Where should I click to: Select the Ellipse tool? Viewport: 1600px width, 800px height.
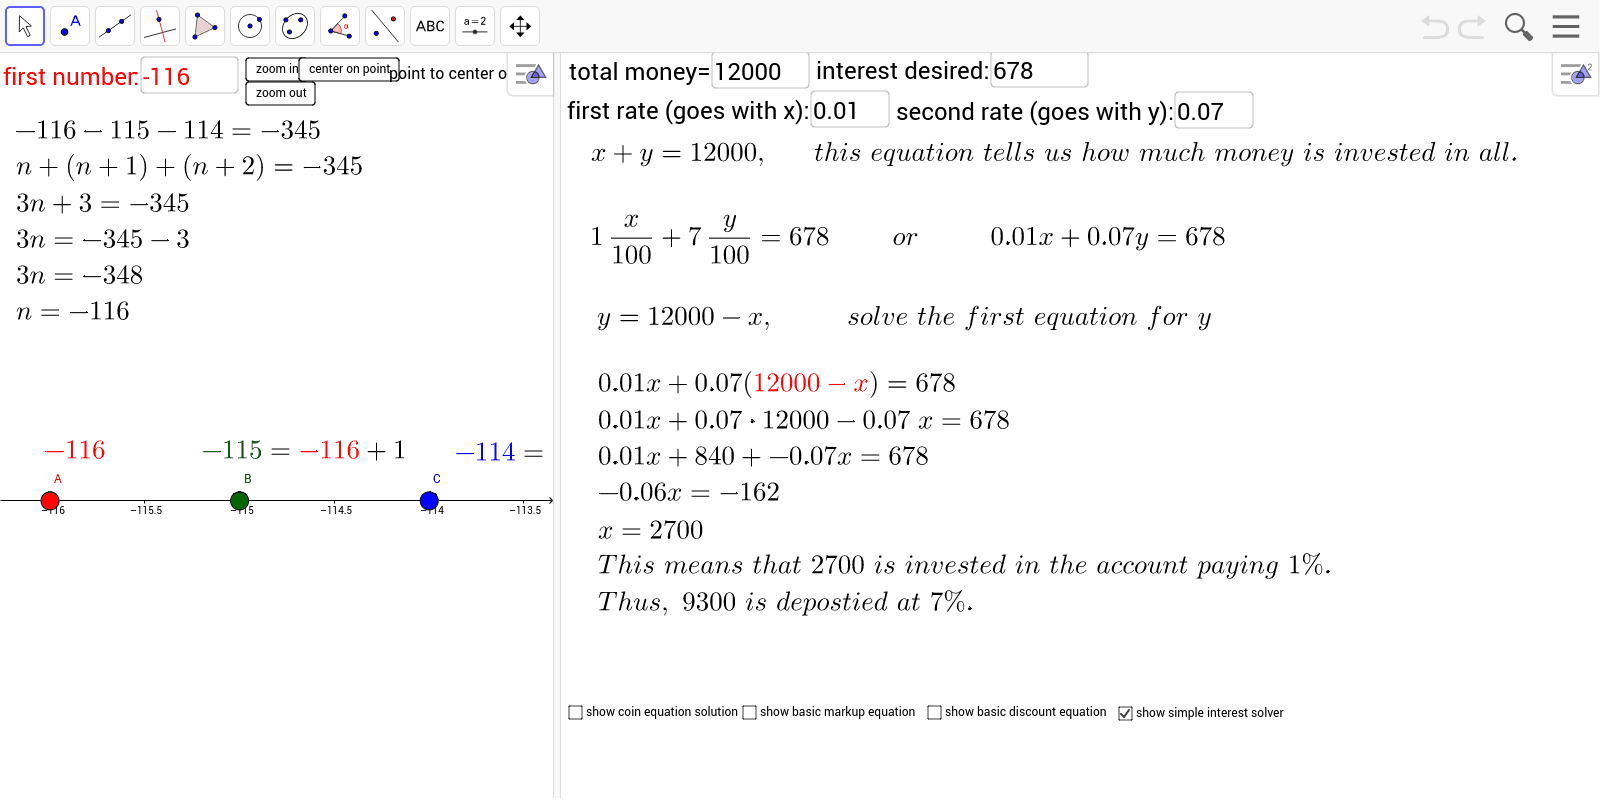click(295, 26)
